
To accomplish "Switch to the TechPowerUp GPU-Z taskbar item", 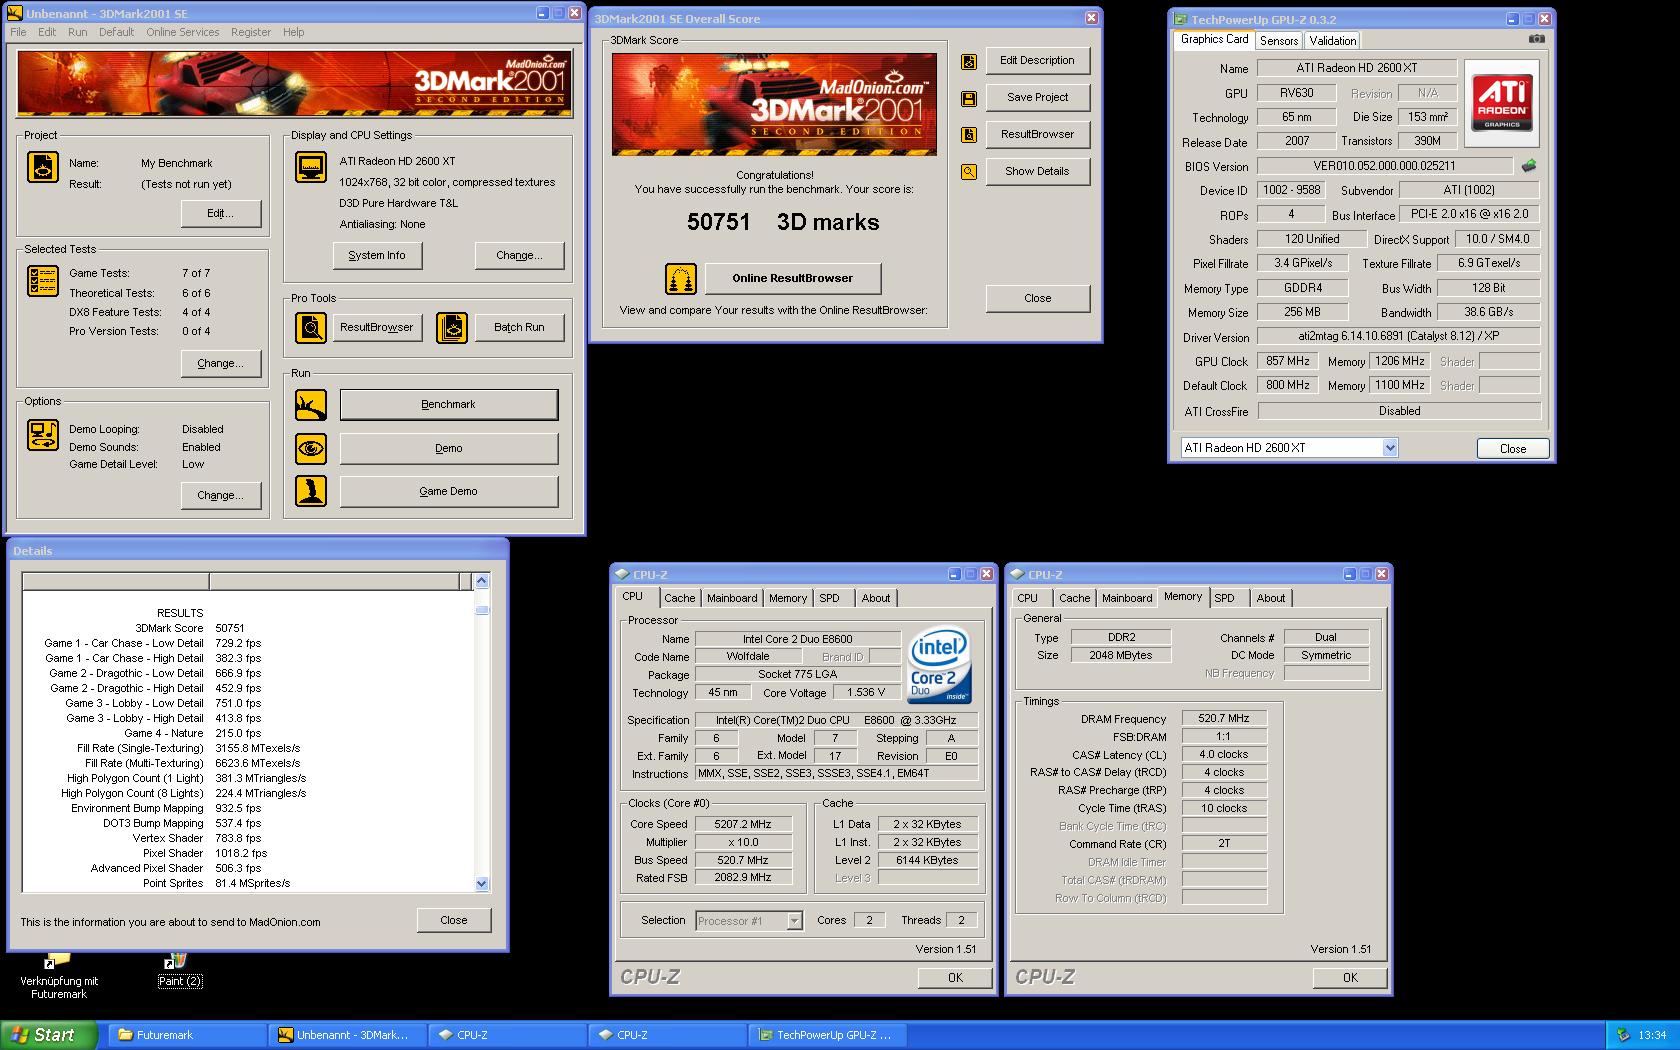I will click(x=827, y=1035).
